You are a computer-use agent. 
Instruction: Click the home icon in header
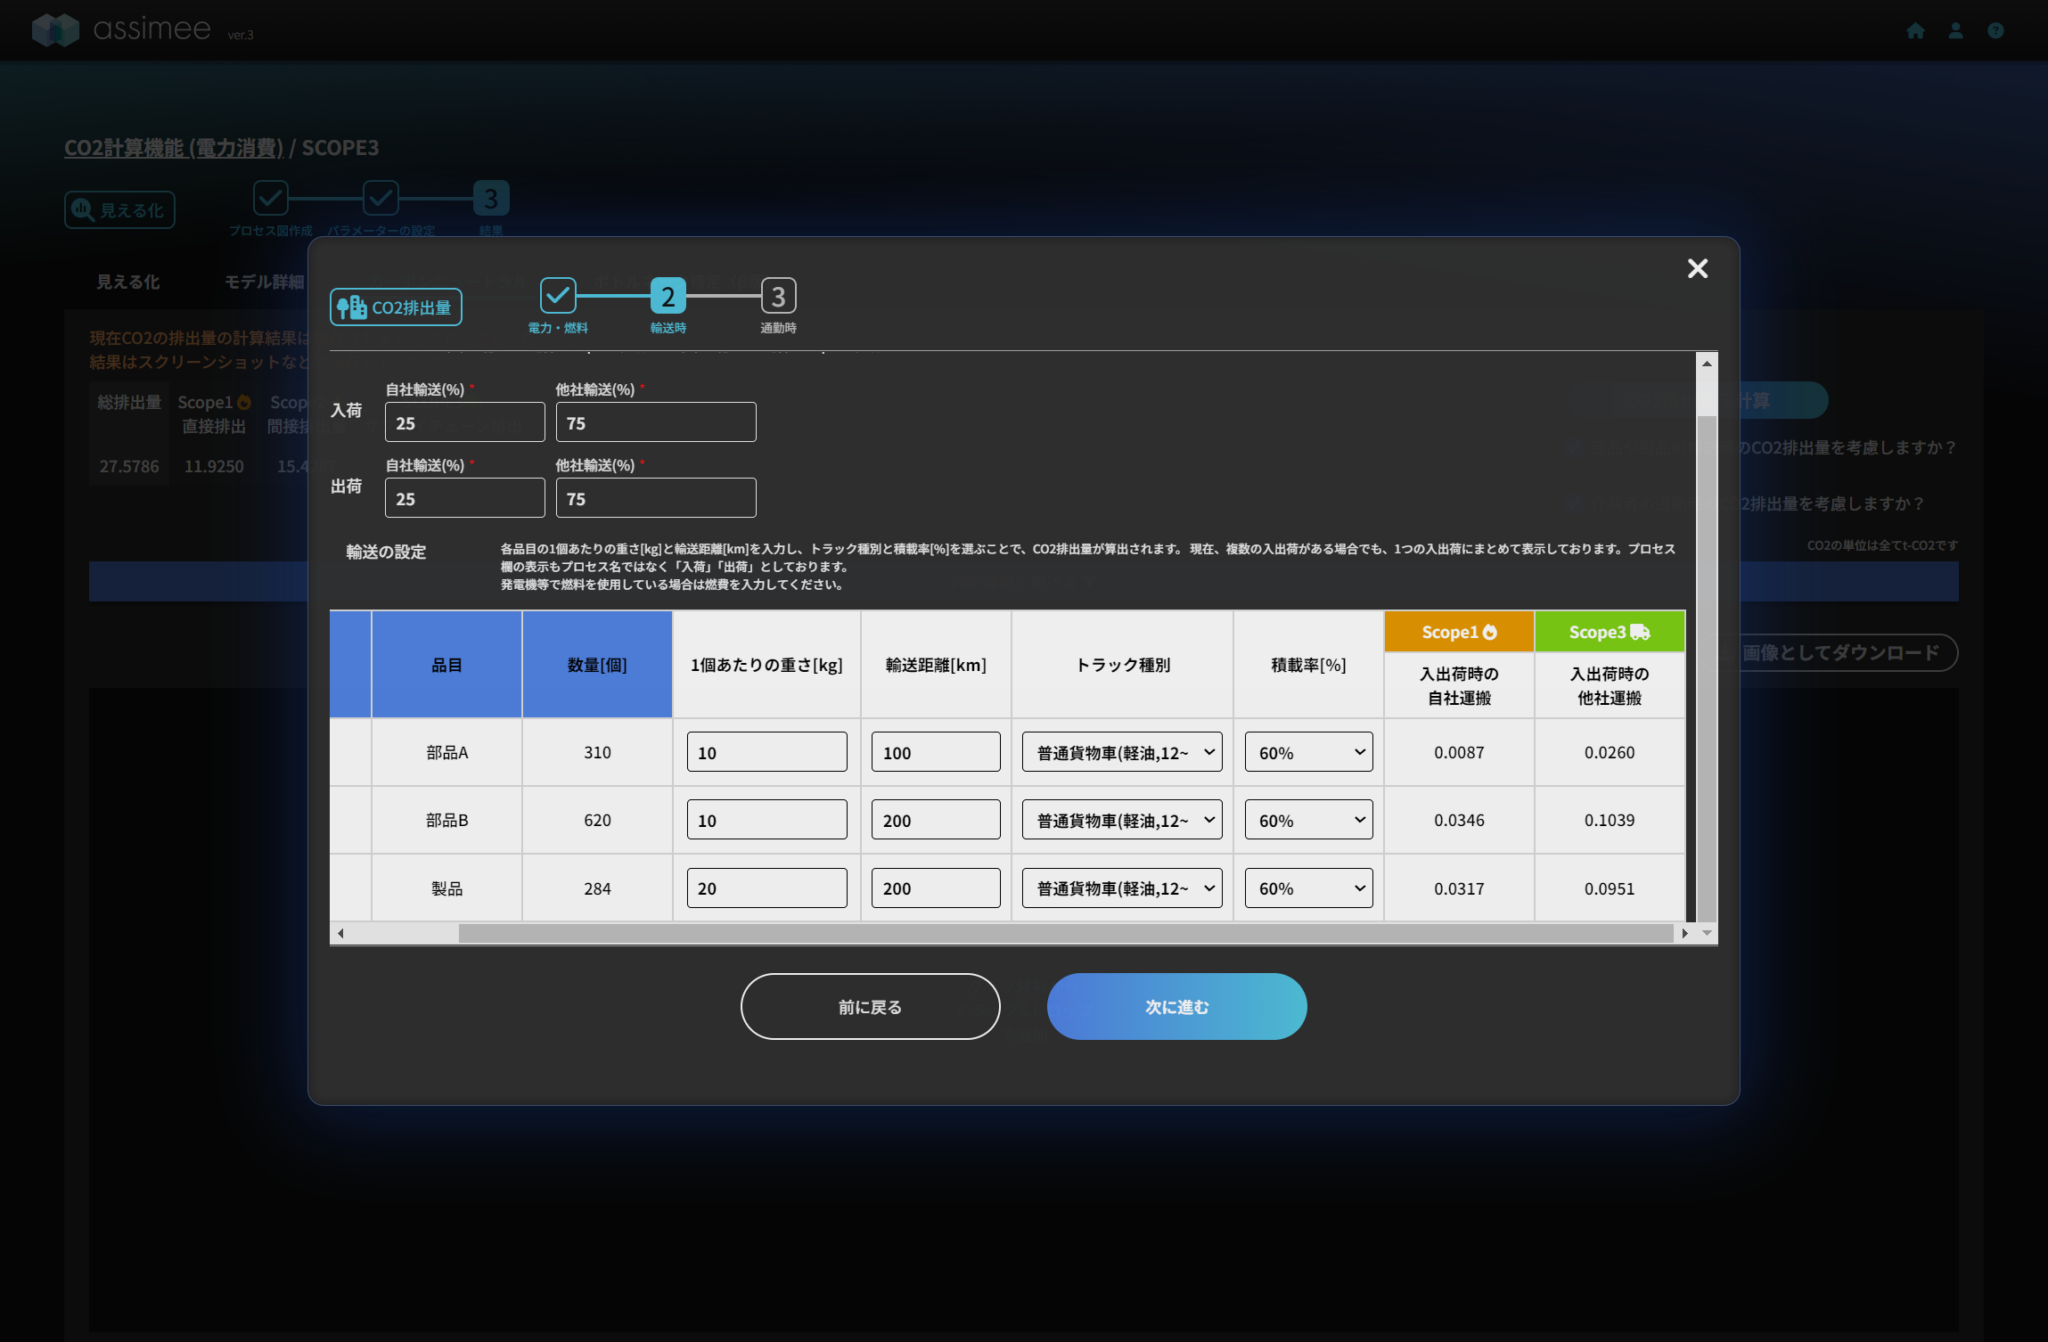tap(1915, 31)
